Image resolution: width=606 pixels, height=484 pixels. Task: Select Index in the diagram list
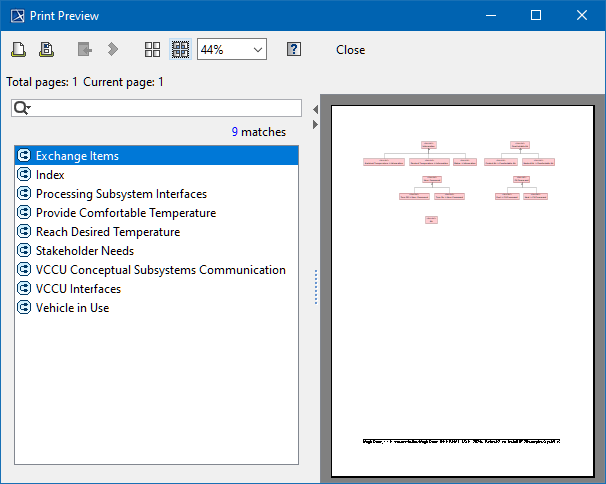(50, 175)
